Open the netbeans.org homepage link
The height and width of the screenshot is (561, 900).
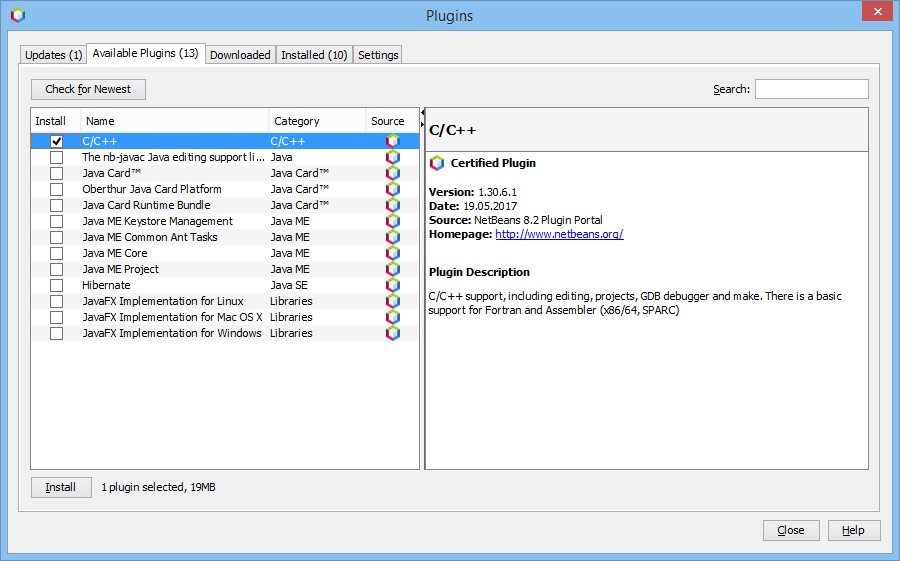point(559,234)
